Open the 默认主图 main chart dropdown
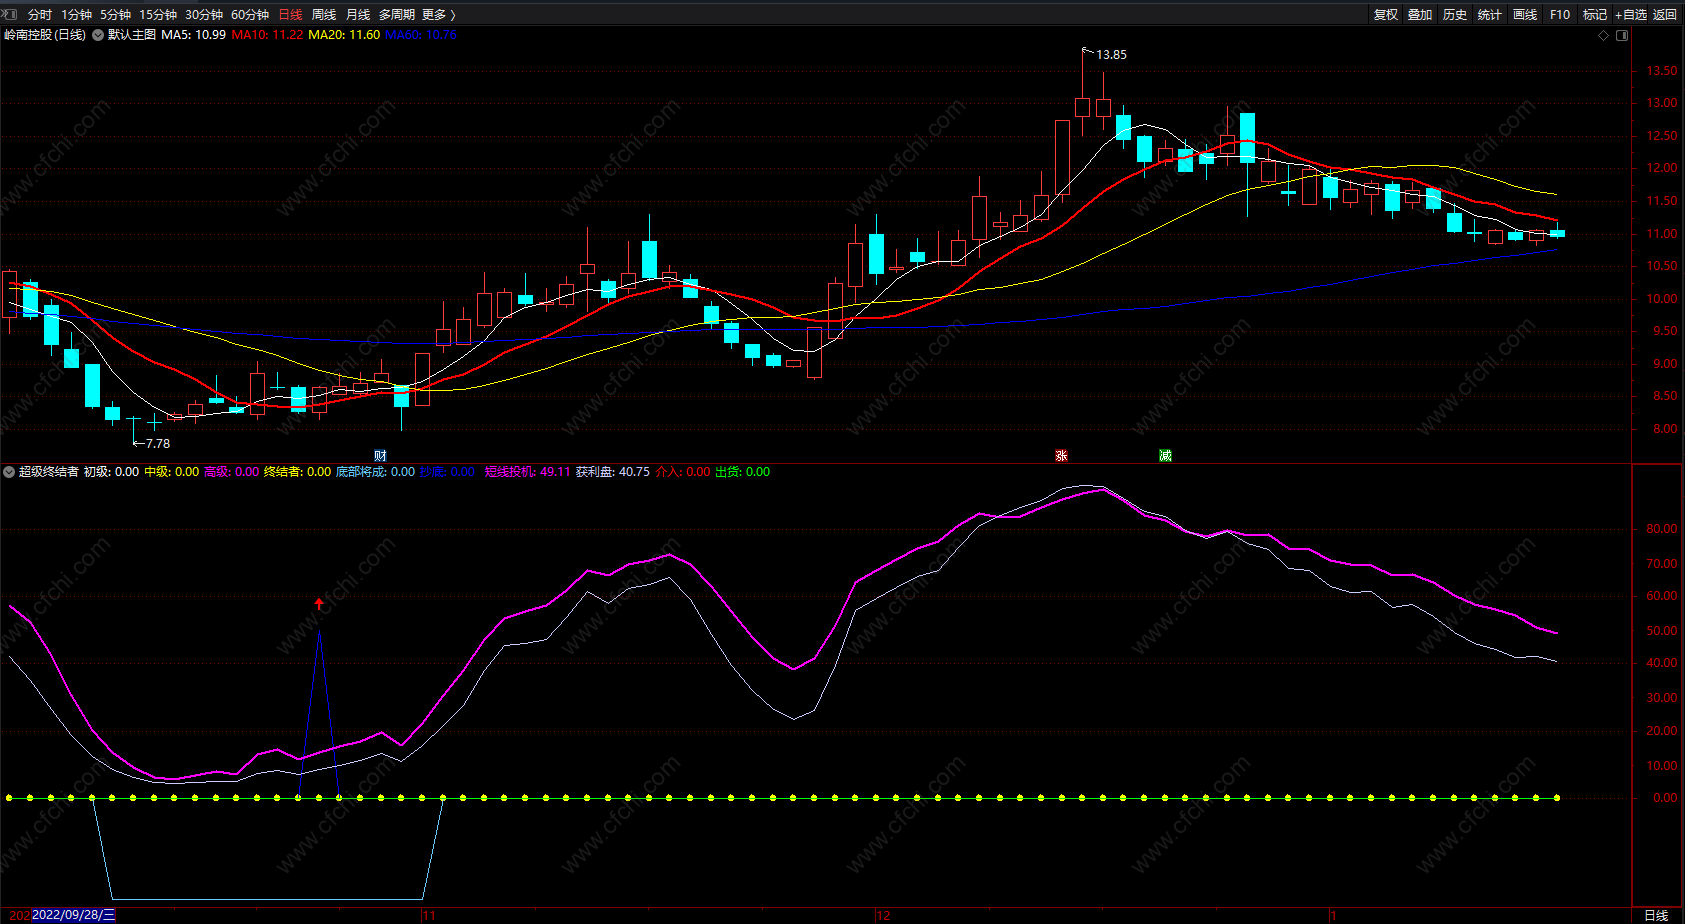 98,35
